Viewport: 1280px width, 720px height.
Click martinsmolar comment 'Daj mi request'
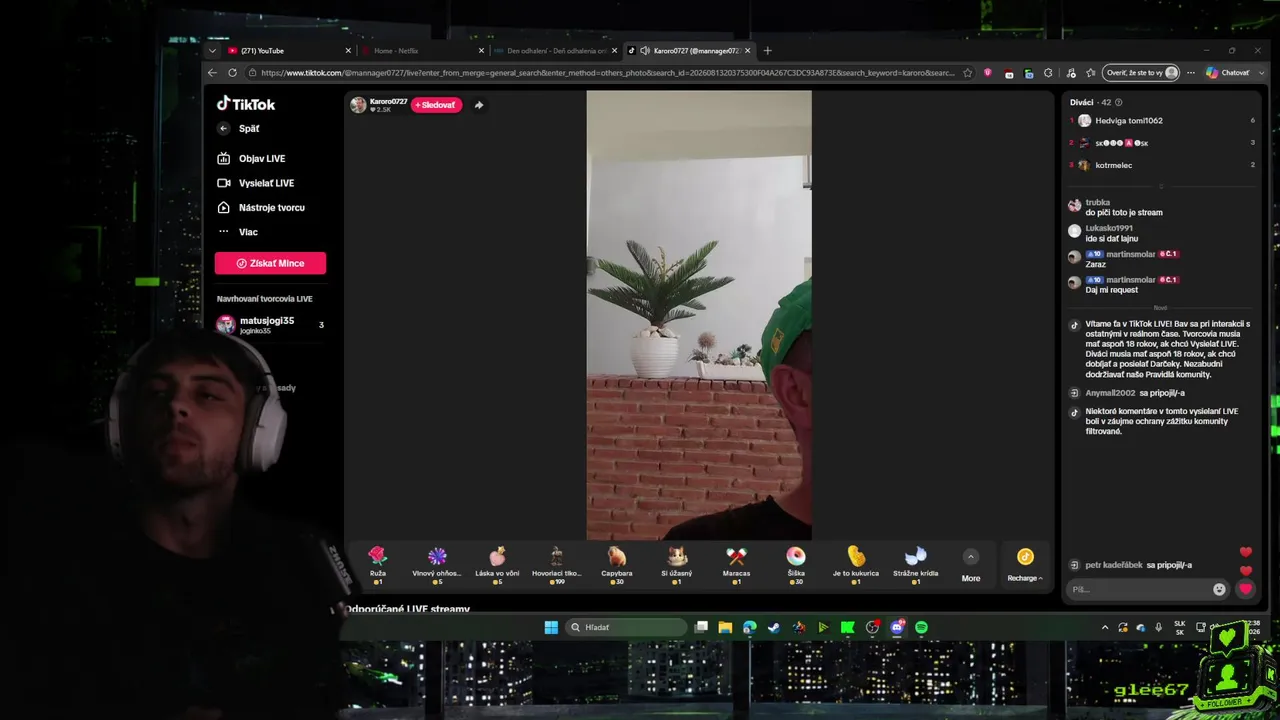tap(1111, 290)
